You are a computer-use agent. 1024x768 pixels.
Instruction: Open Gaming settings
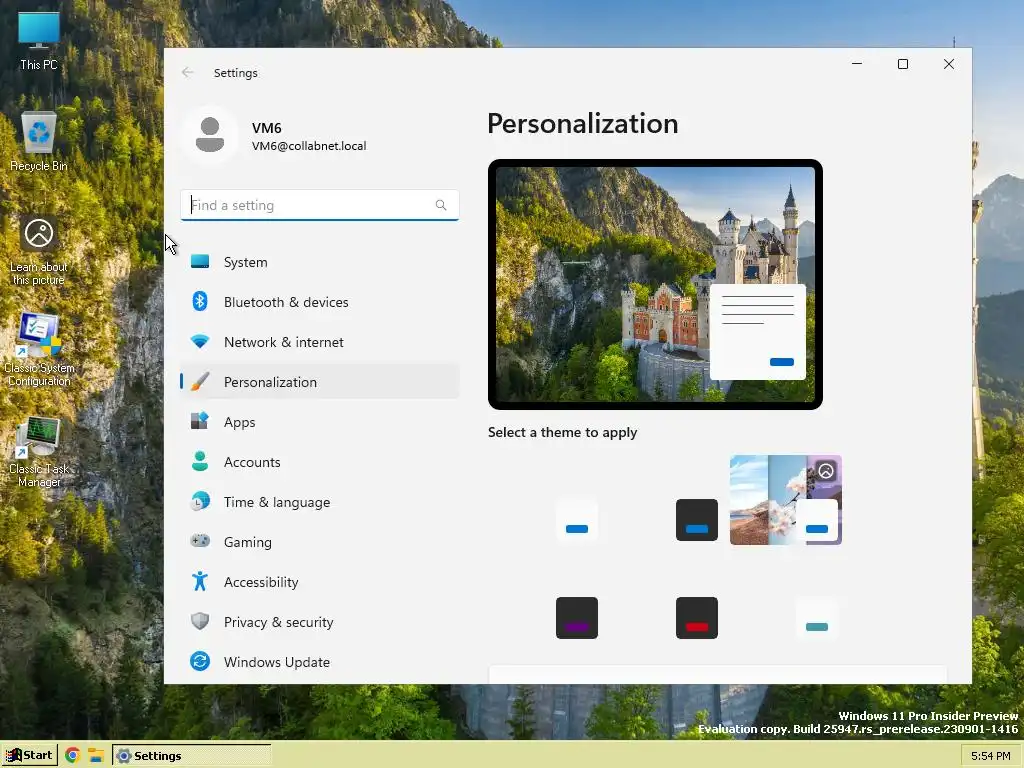click(319, 542)
